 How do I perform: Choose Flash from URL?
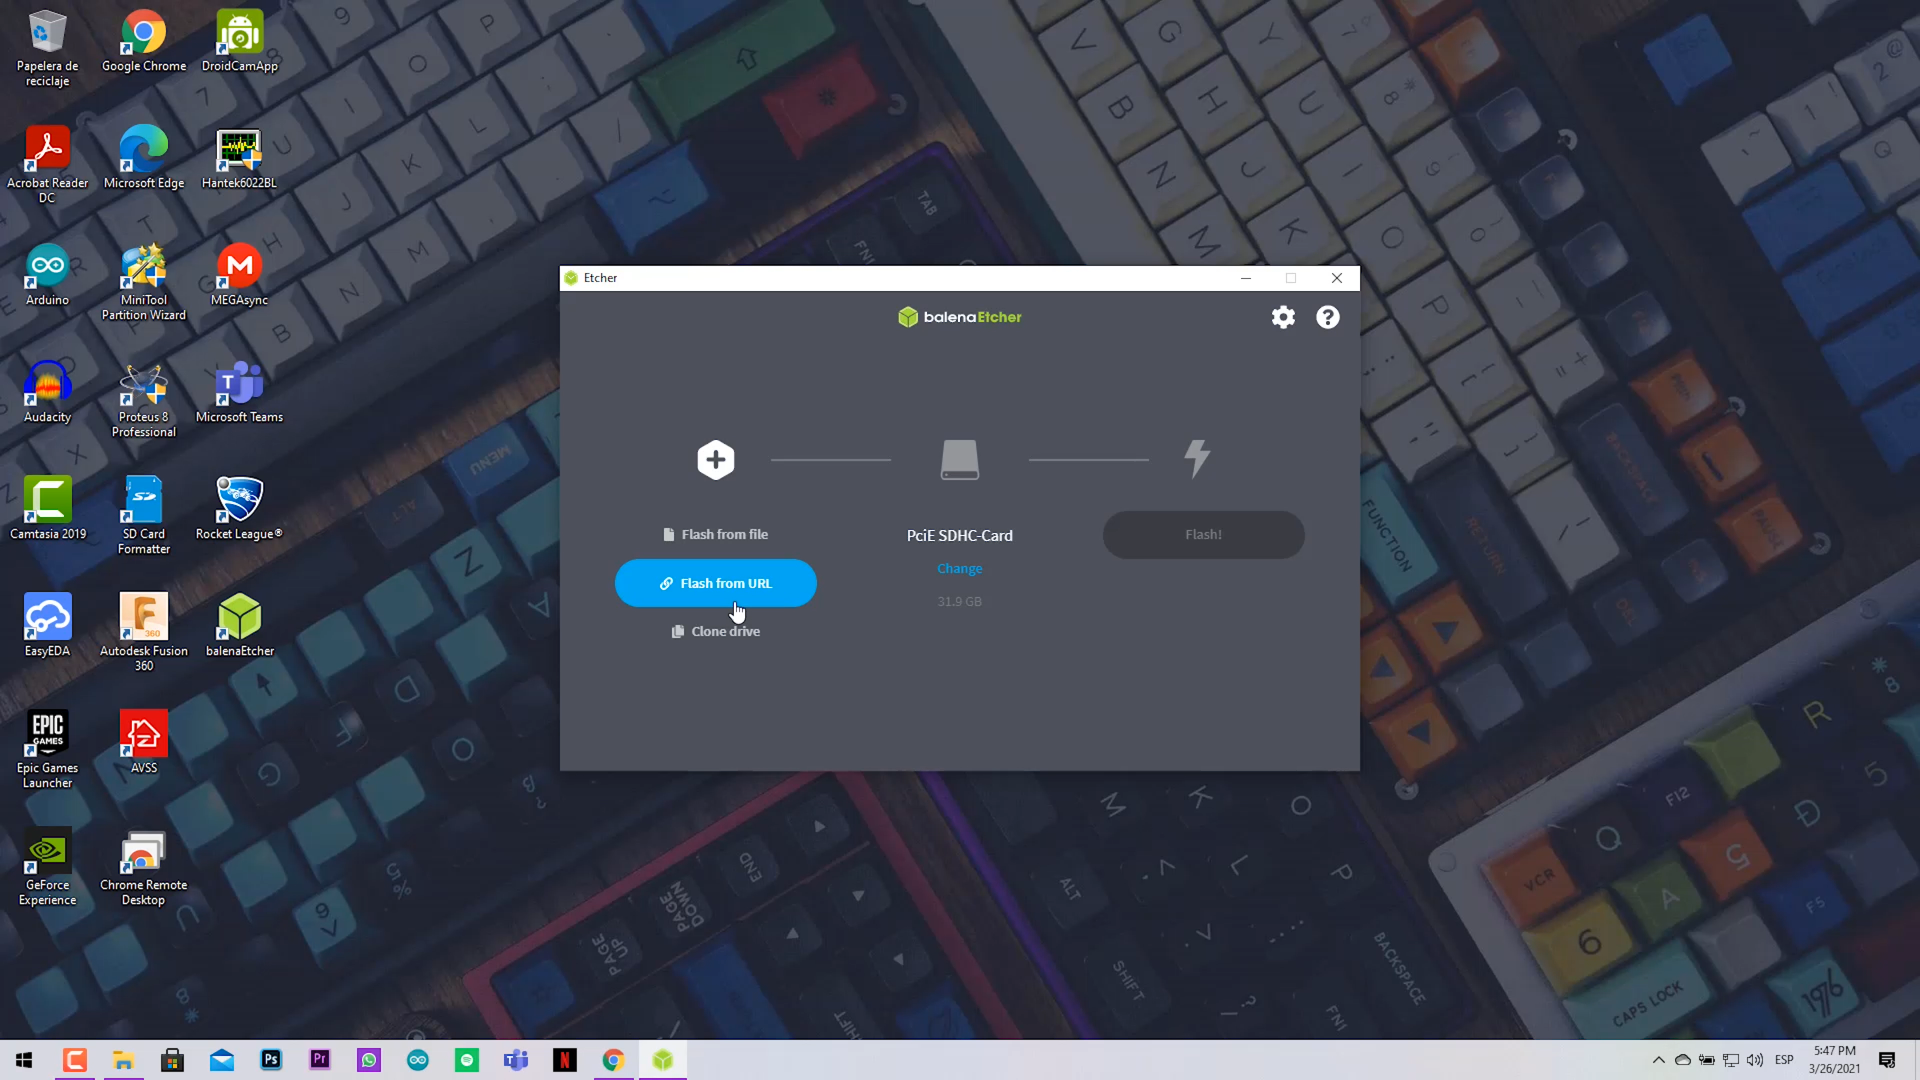(x=716, y=583)
